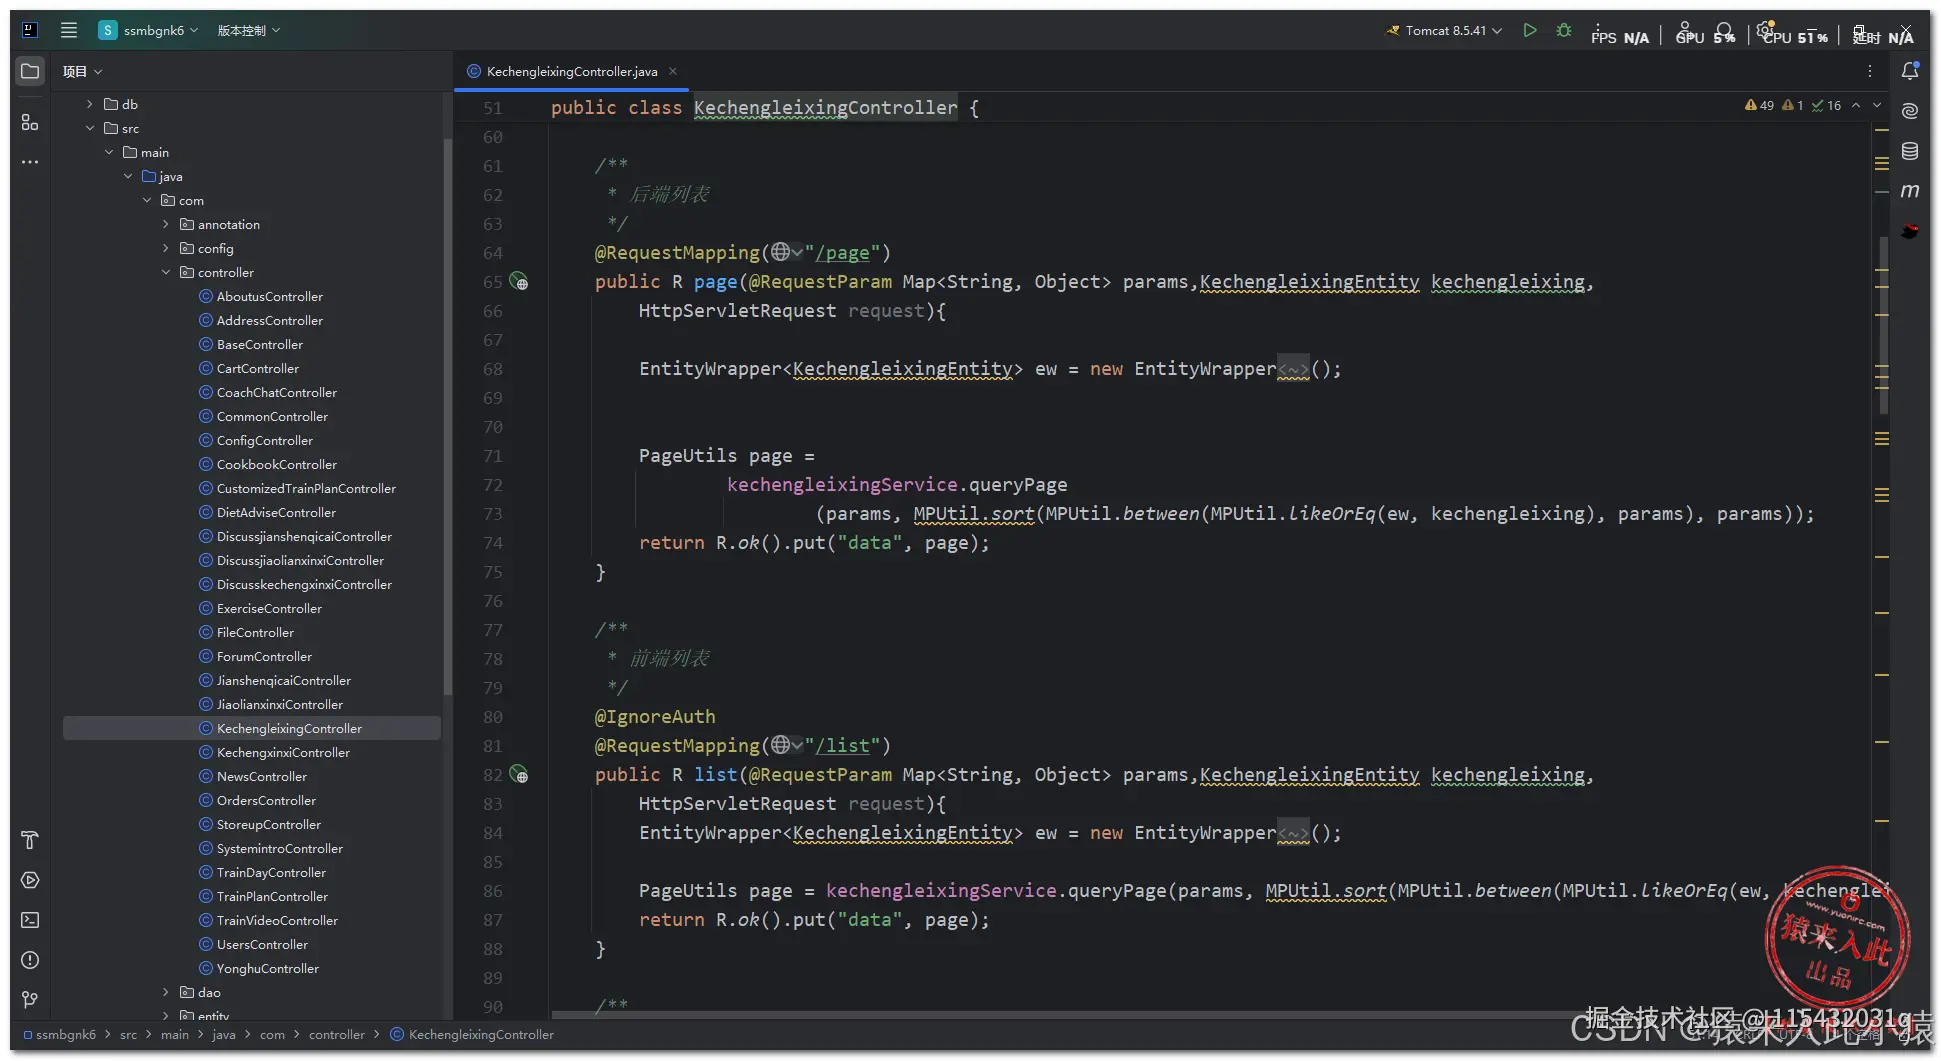Viewport: 1941px width, 1061px height.
Task: Open the Problems tool window
Action: [30, 960]
